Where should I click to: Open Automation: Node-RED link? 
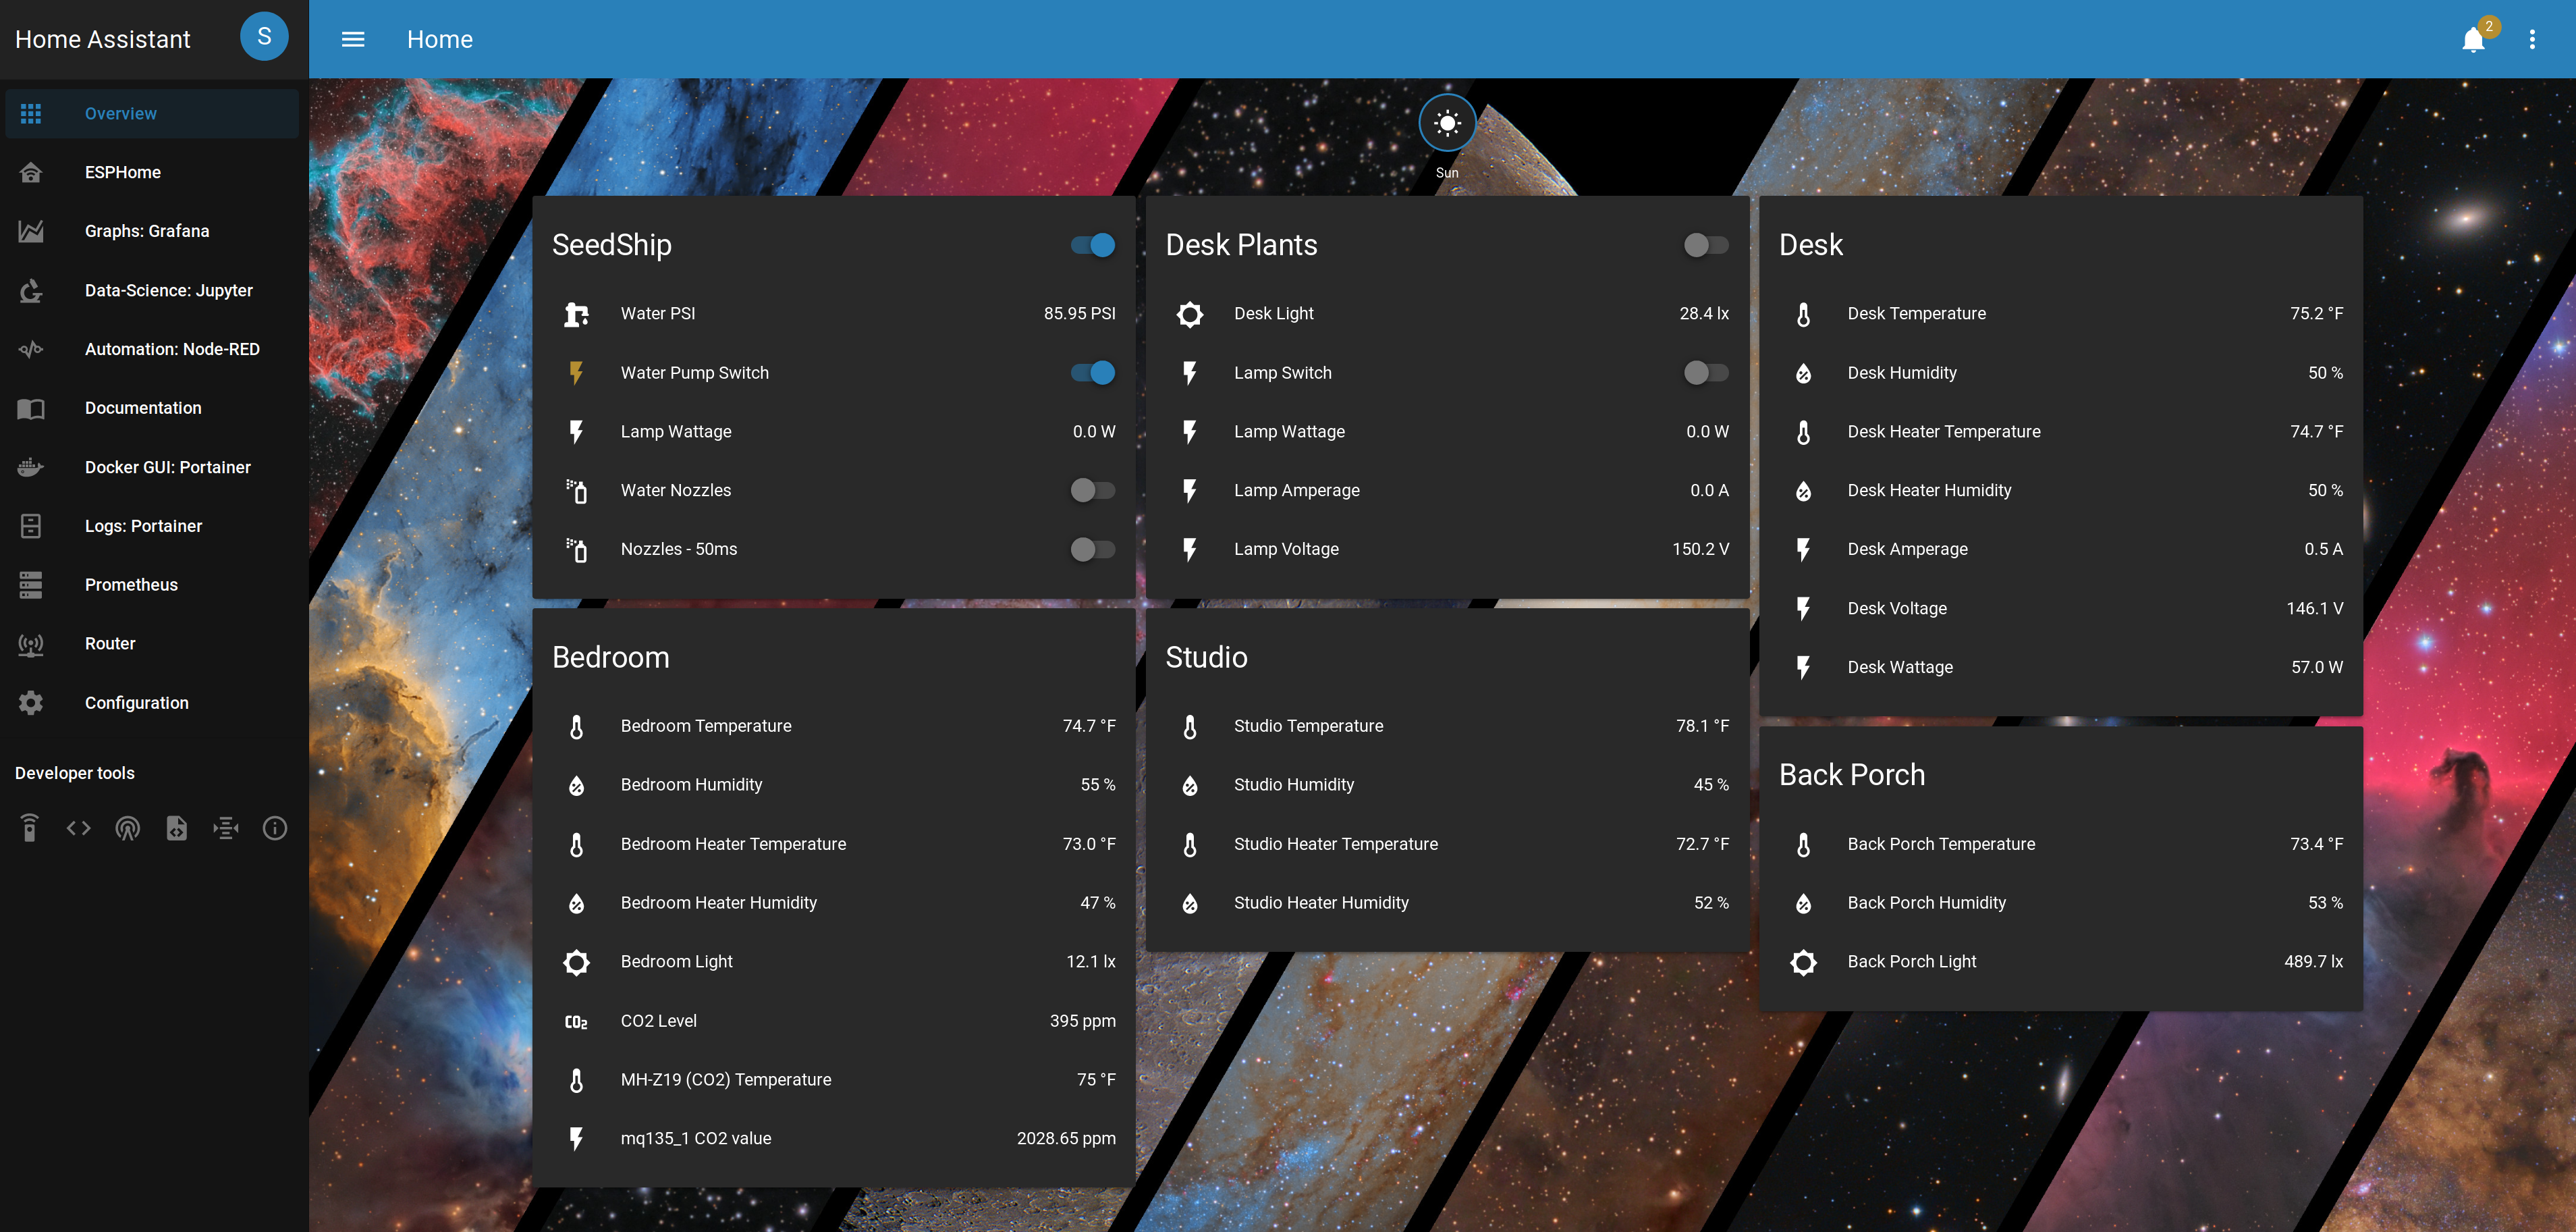172,349
